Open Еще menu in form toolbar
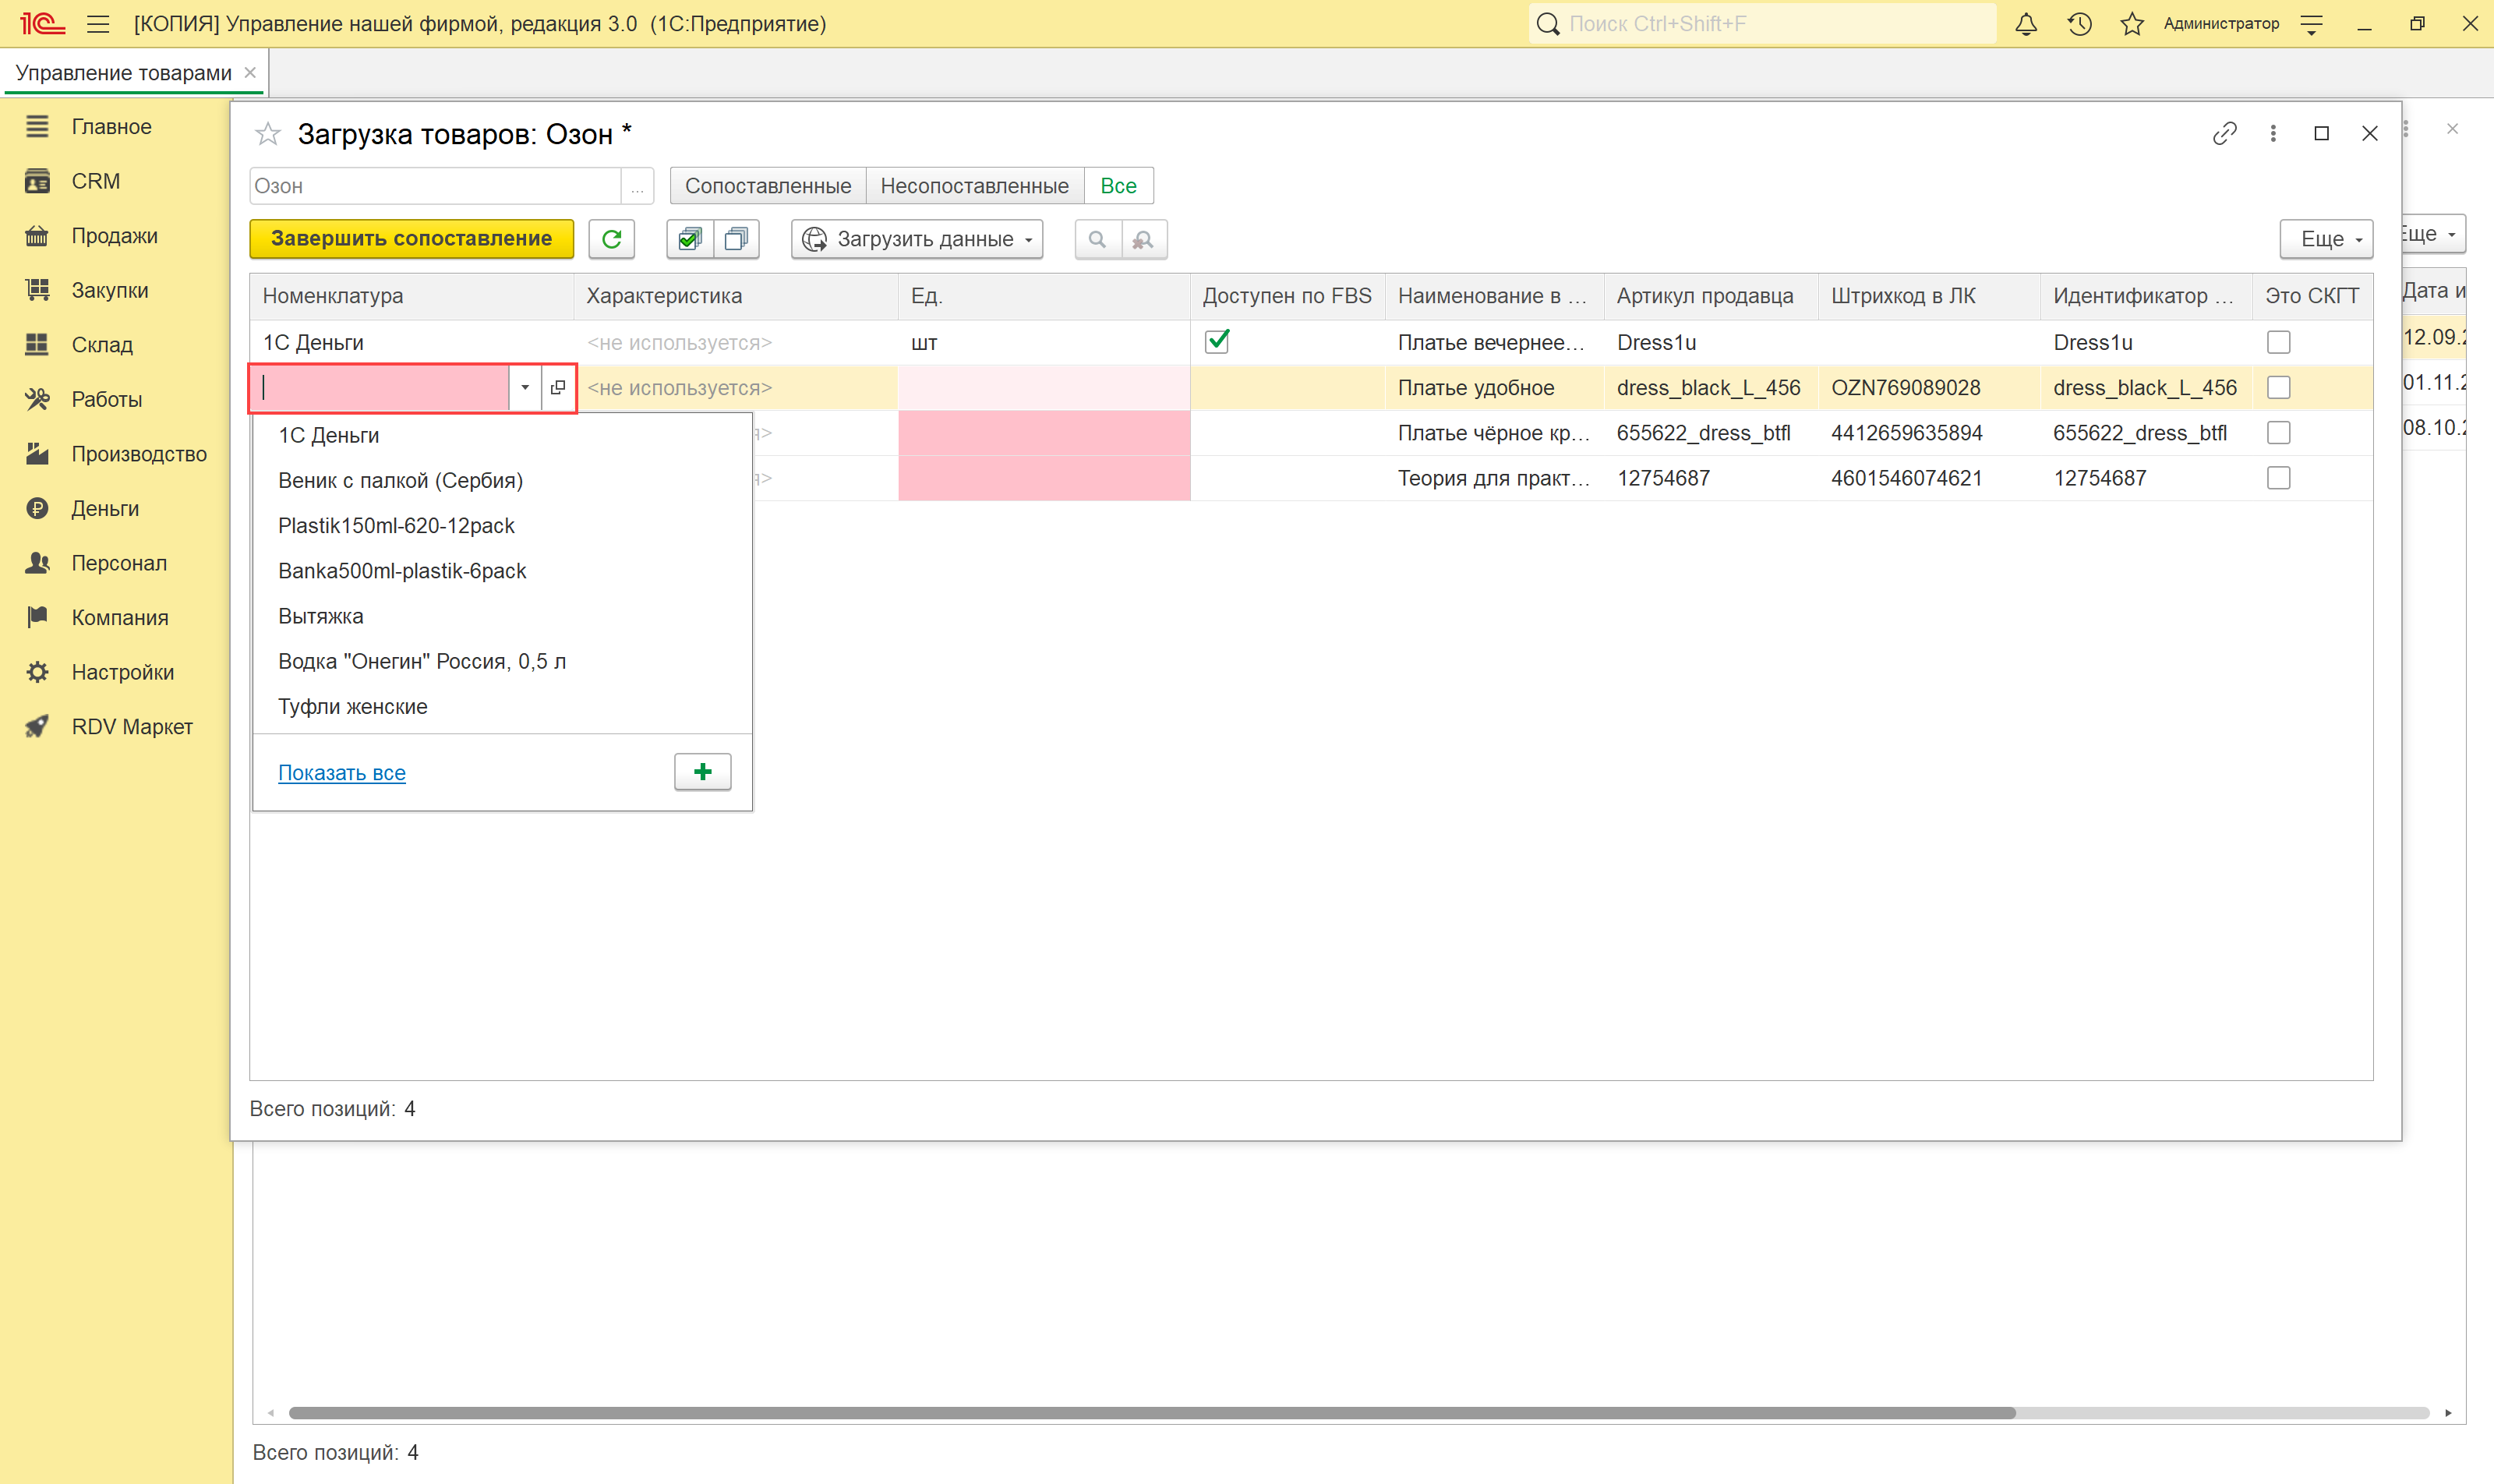Viewport: 2494px width, 1484px height. click(x=2326, y=239)
